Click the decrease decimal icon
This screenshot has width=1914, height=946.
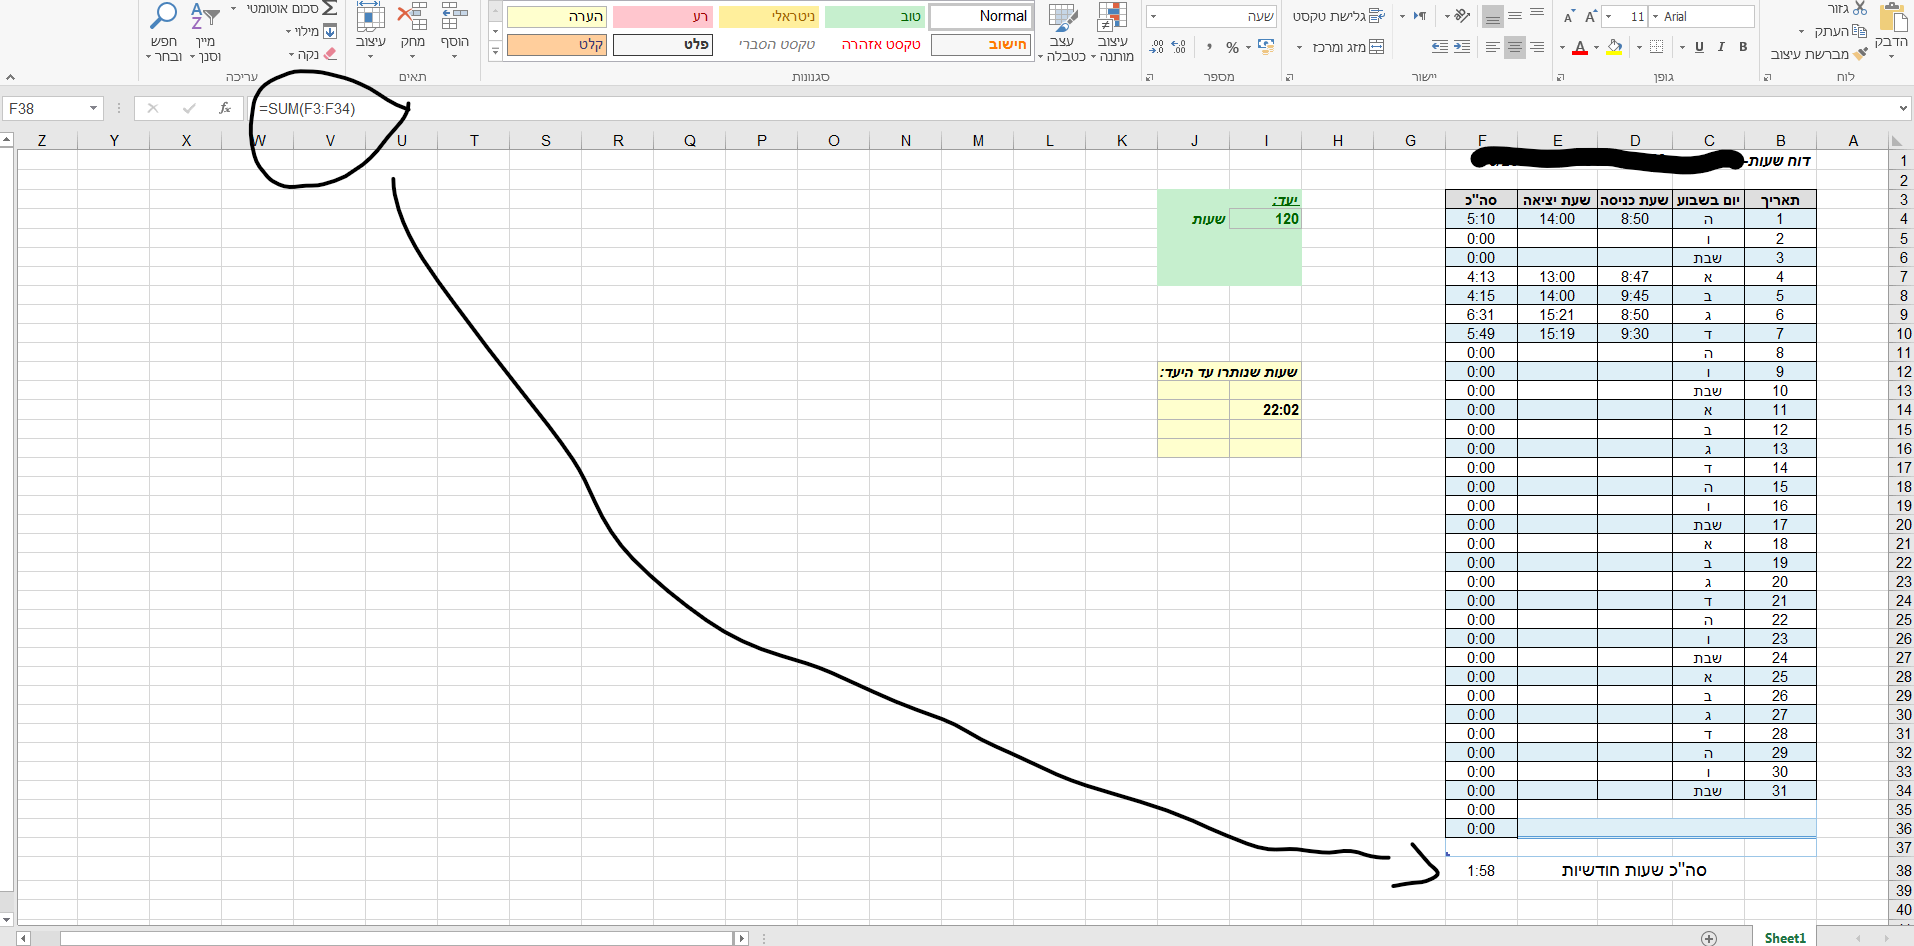click(1157, 47)
